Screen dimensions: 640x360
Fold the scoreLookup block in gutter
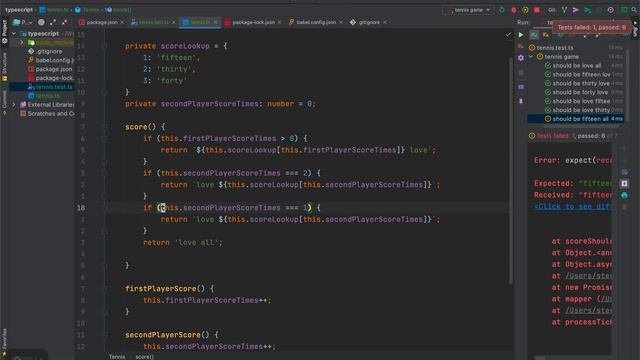click(x=104, y=46)
